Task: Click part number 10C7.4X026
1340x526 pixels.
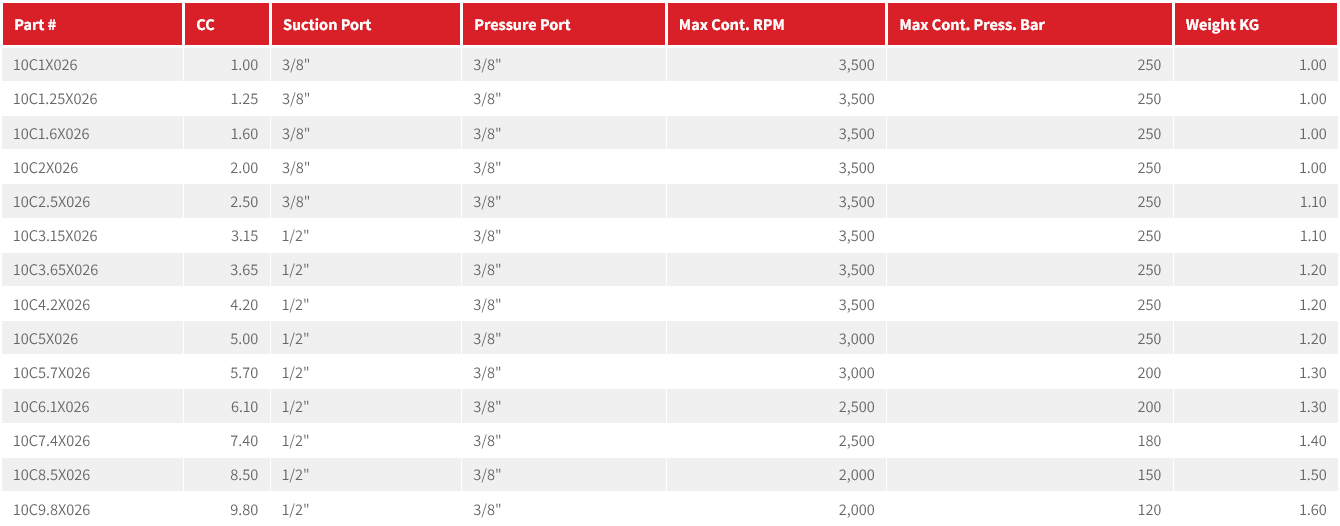Action: pyautogui.click(x=51, y=441)
